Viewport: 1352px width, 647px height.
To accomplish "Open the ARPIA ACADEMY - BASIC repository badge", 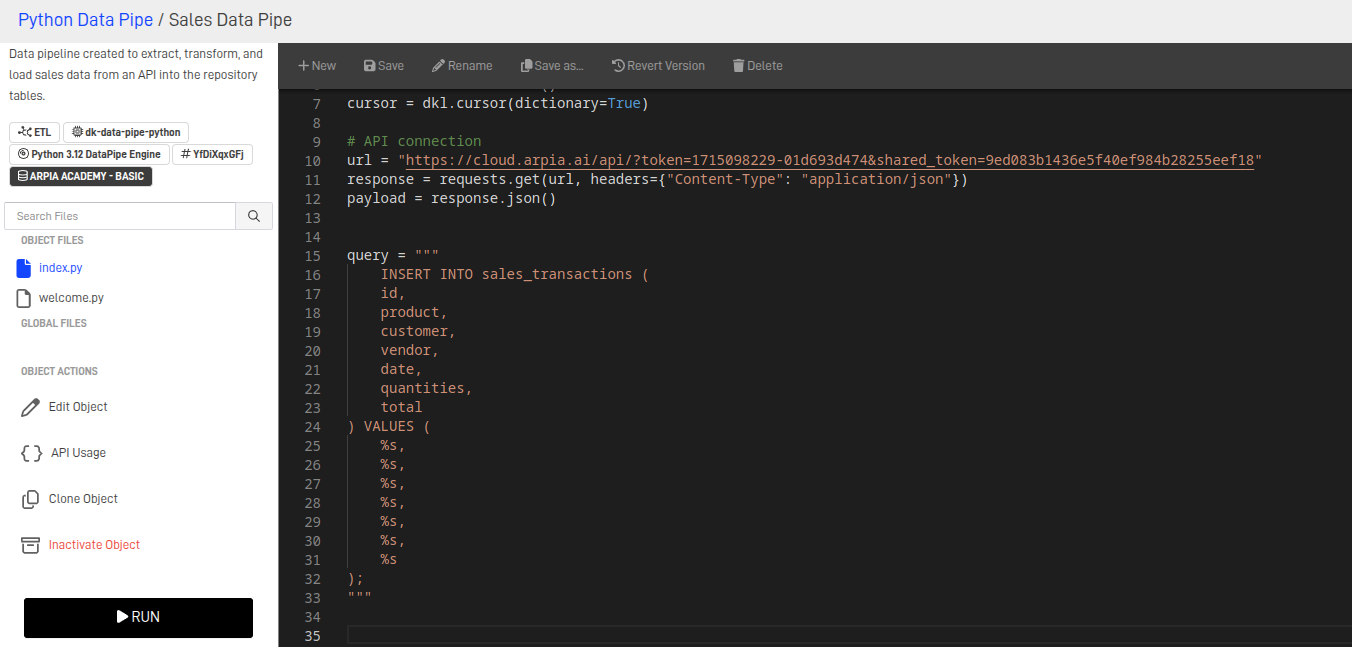I will (x=81, y=176).
